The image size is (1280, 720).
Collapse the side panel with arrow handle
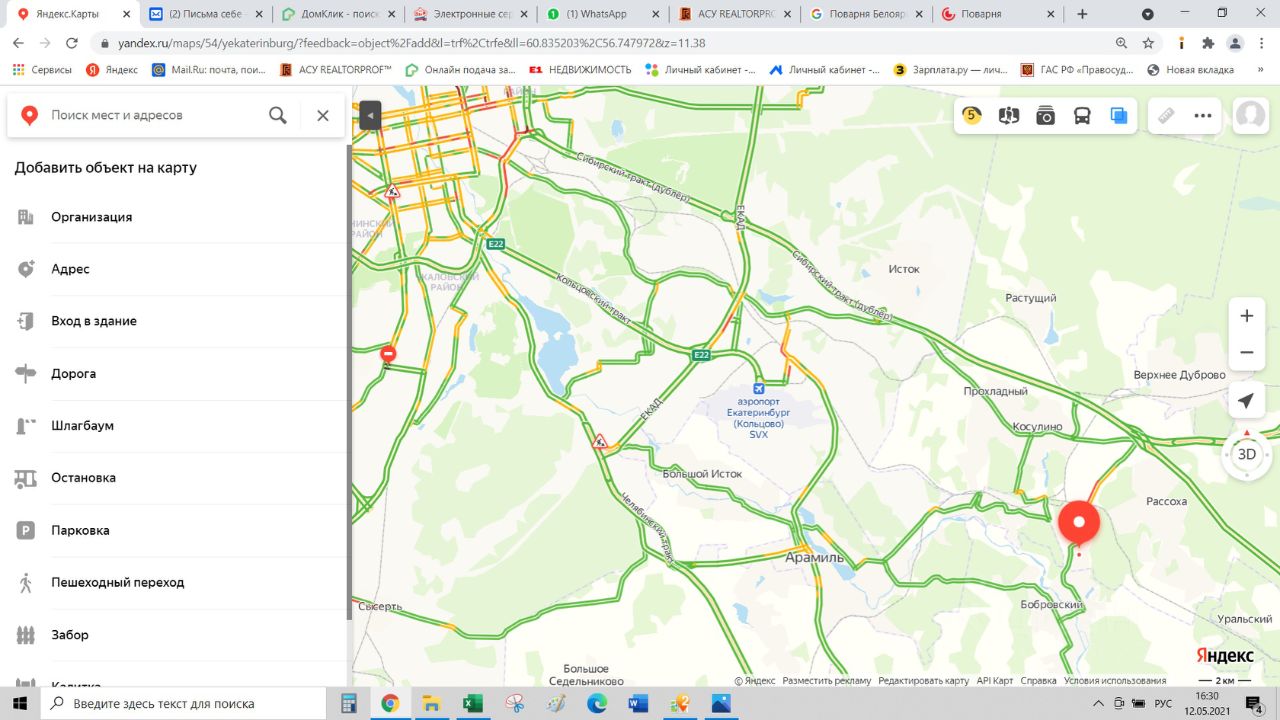(370, 116)
